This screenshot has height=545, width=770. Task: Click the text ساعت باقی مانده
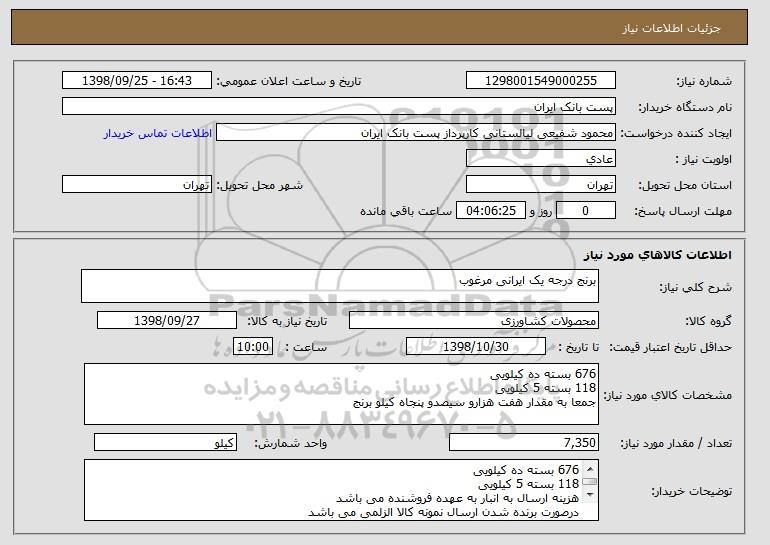pyautogui.click(x=406, y=211)
